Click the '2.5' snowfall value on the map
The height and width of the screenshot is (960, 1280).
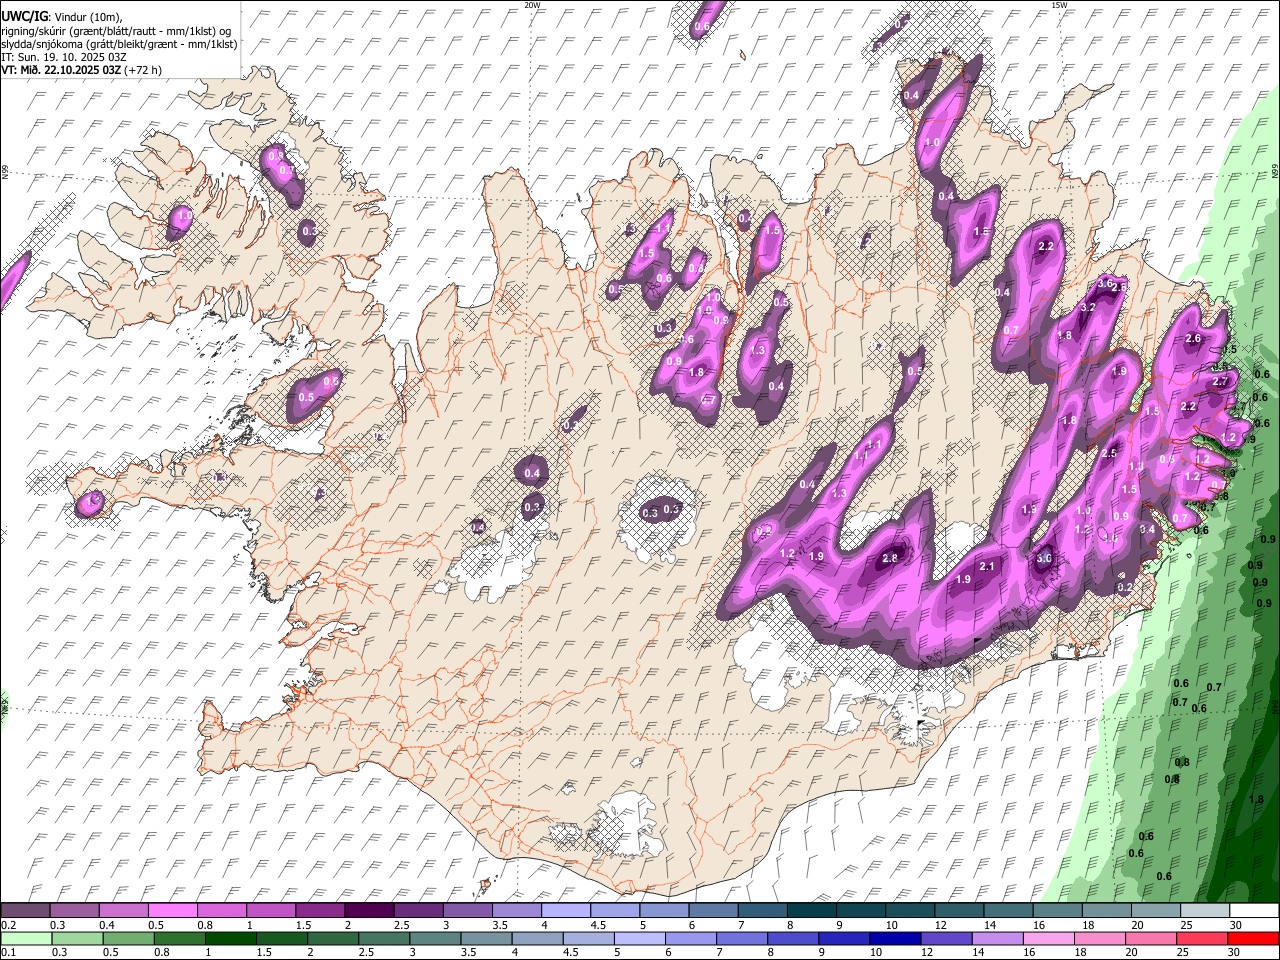click(x=1108, y=453)
